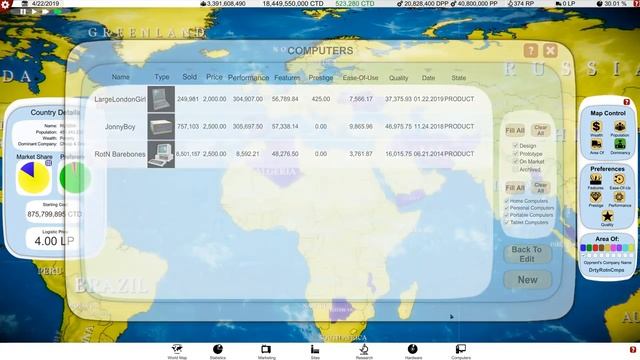The width and height of the screenshot is (640, 360).
Task: Toggle the Design state checkbox
Action: tap(516, 146)
